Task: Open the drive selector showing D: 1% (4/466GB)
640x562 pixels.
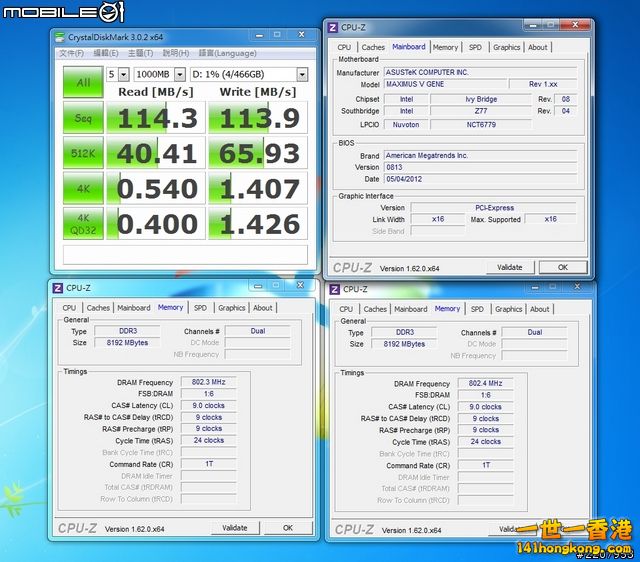Action: coord(248,74)
